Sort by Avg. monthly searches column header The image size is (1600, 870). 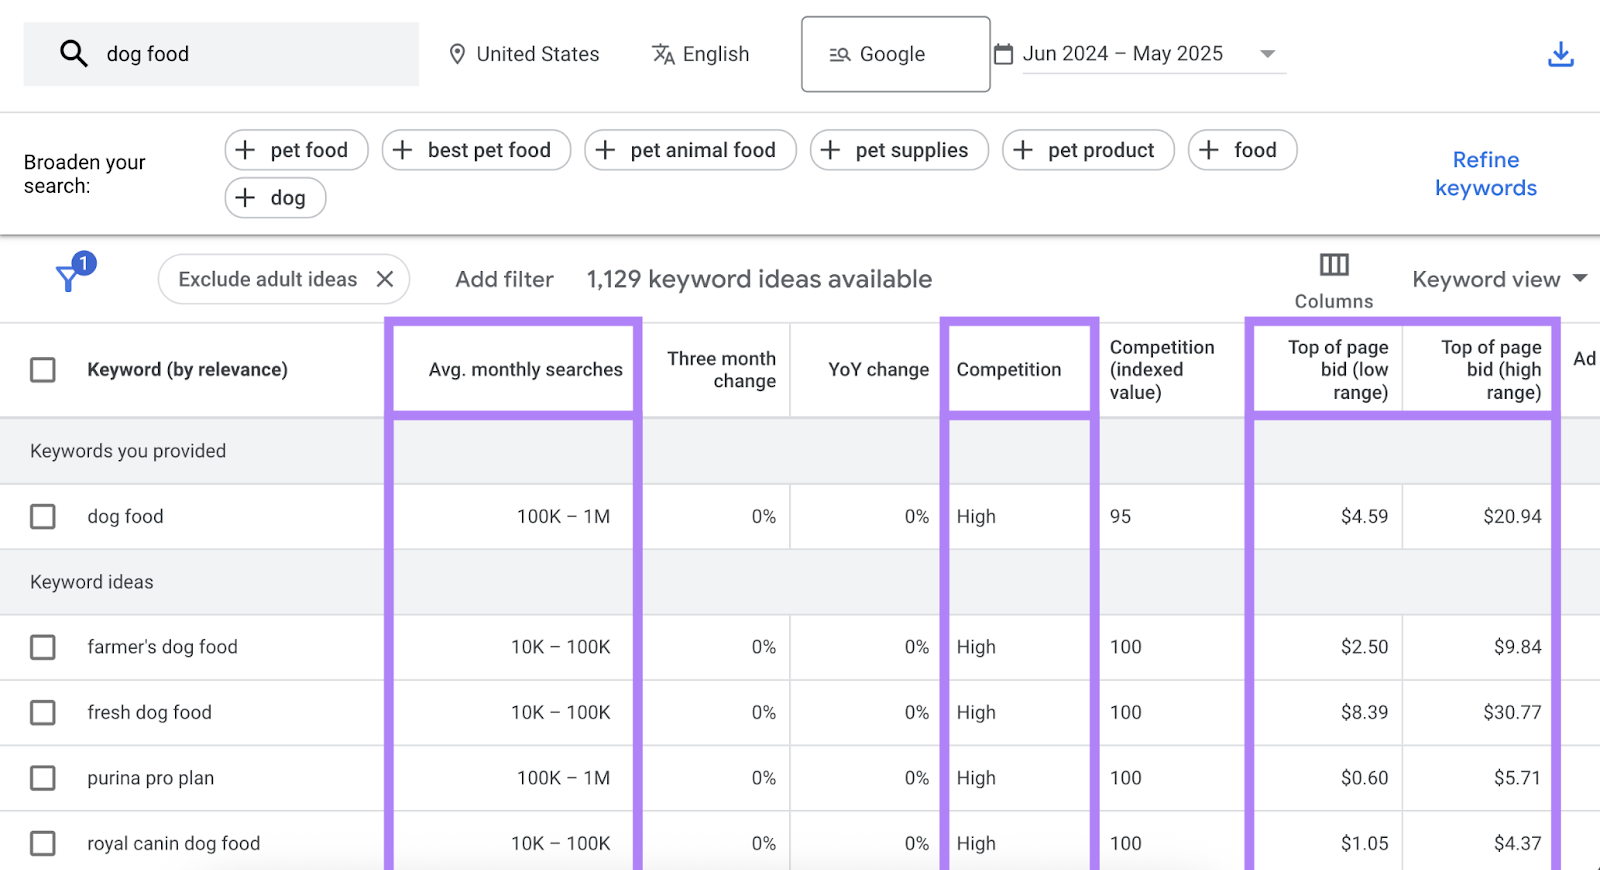click(525, 370)
